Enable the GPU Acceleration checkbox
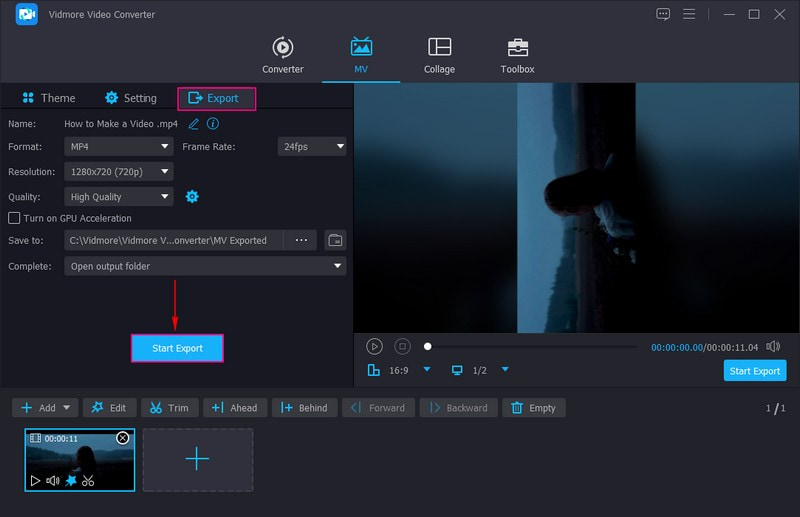 (x=14, y=218)
